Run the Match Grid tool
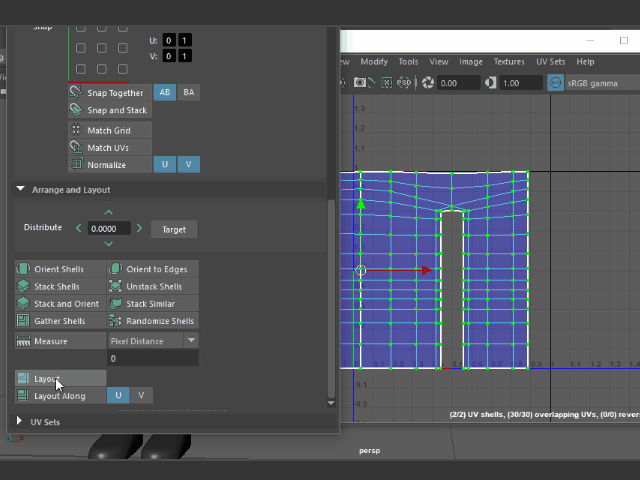The width and height of the screenshot is (640, 480). tap(108, 130)
